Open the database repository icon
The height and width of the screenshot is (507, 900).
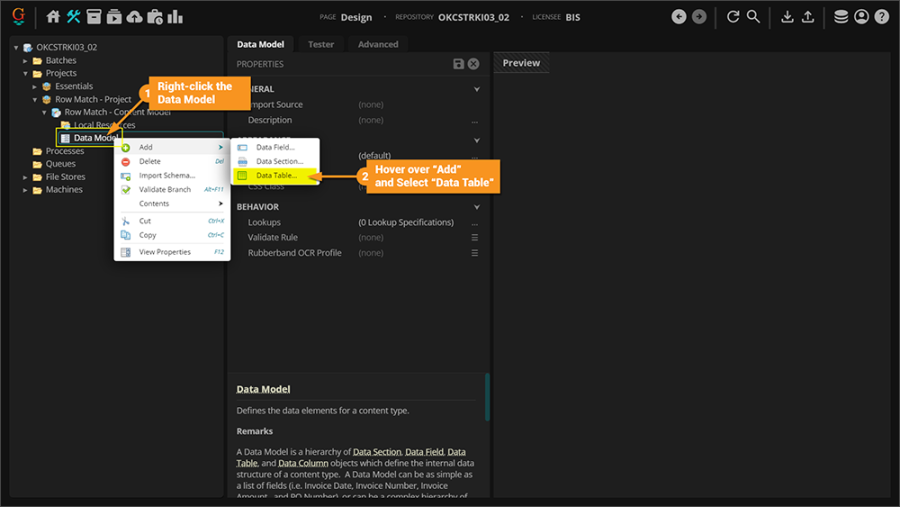[841, 17]
